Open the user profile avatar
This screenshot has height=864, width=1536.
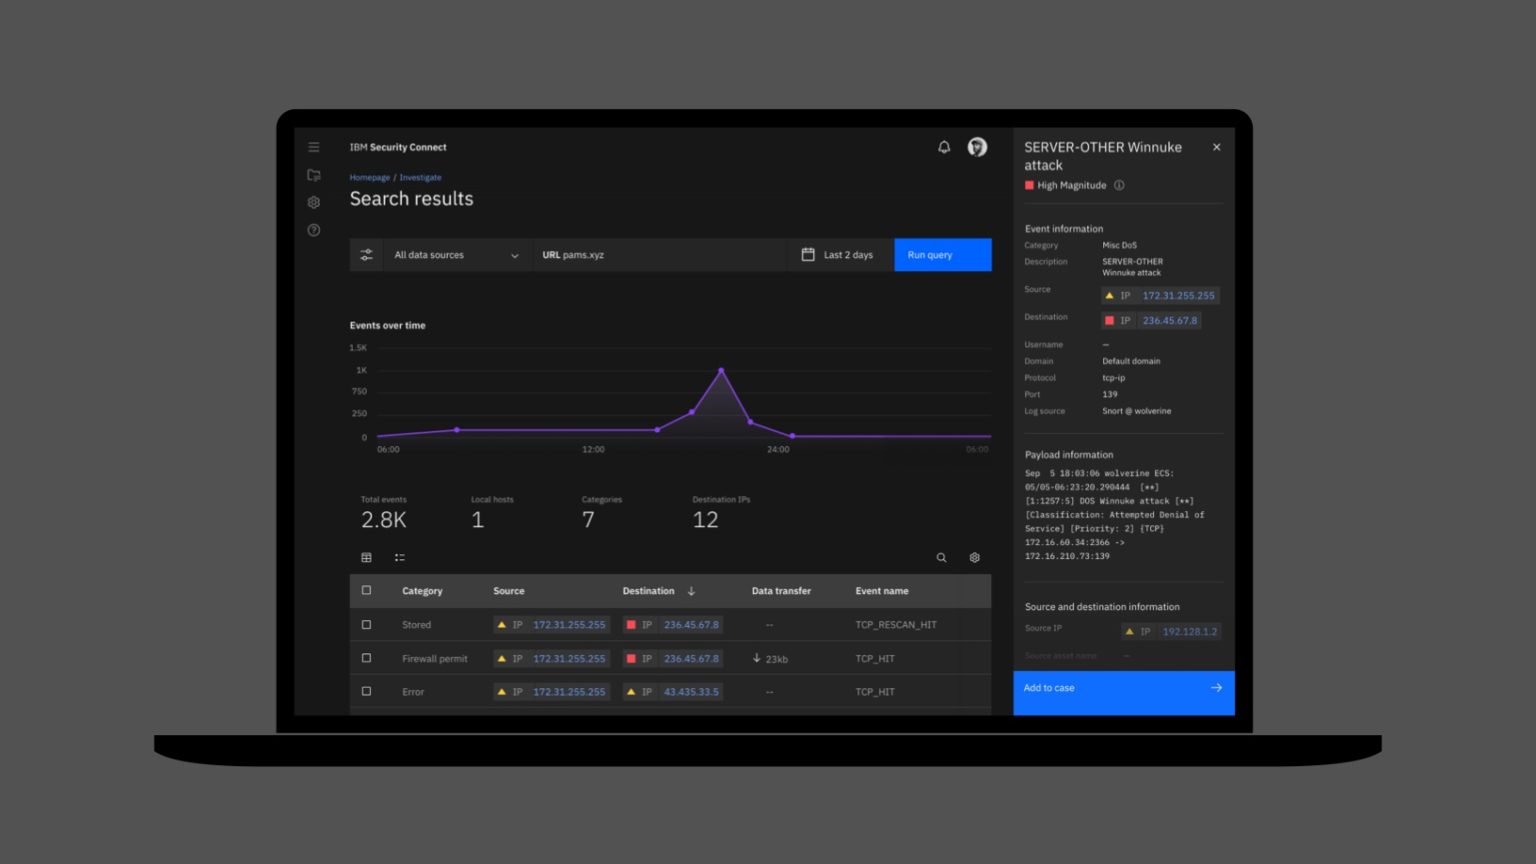coord(977,147)
